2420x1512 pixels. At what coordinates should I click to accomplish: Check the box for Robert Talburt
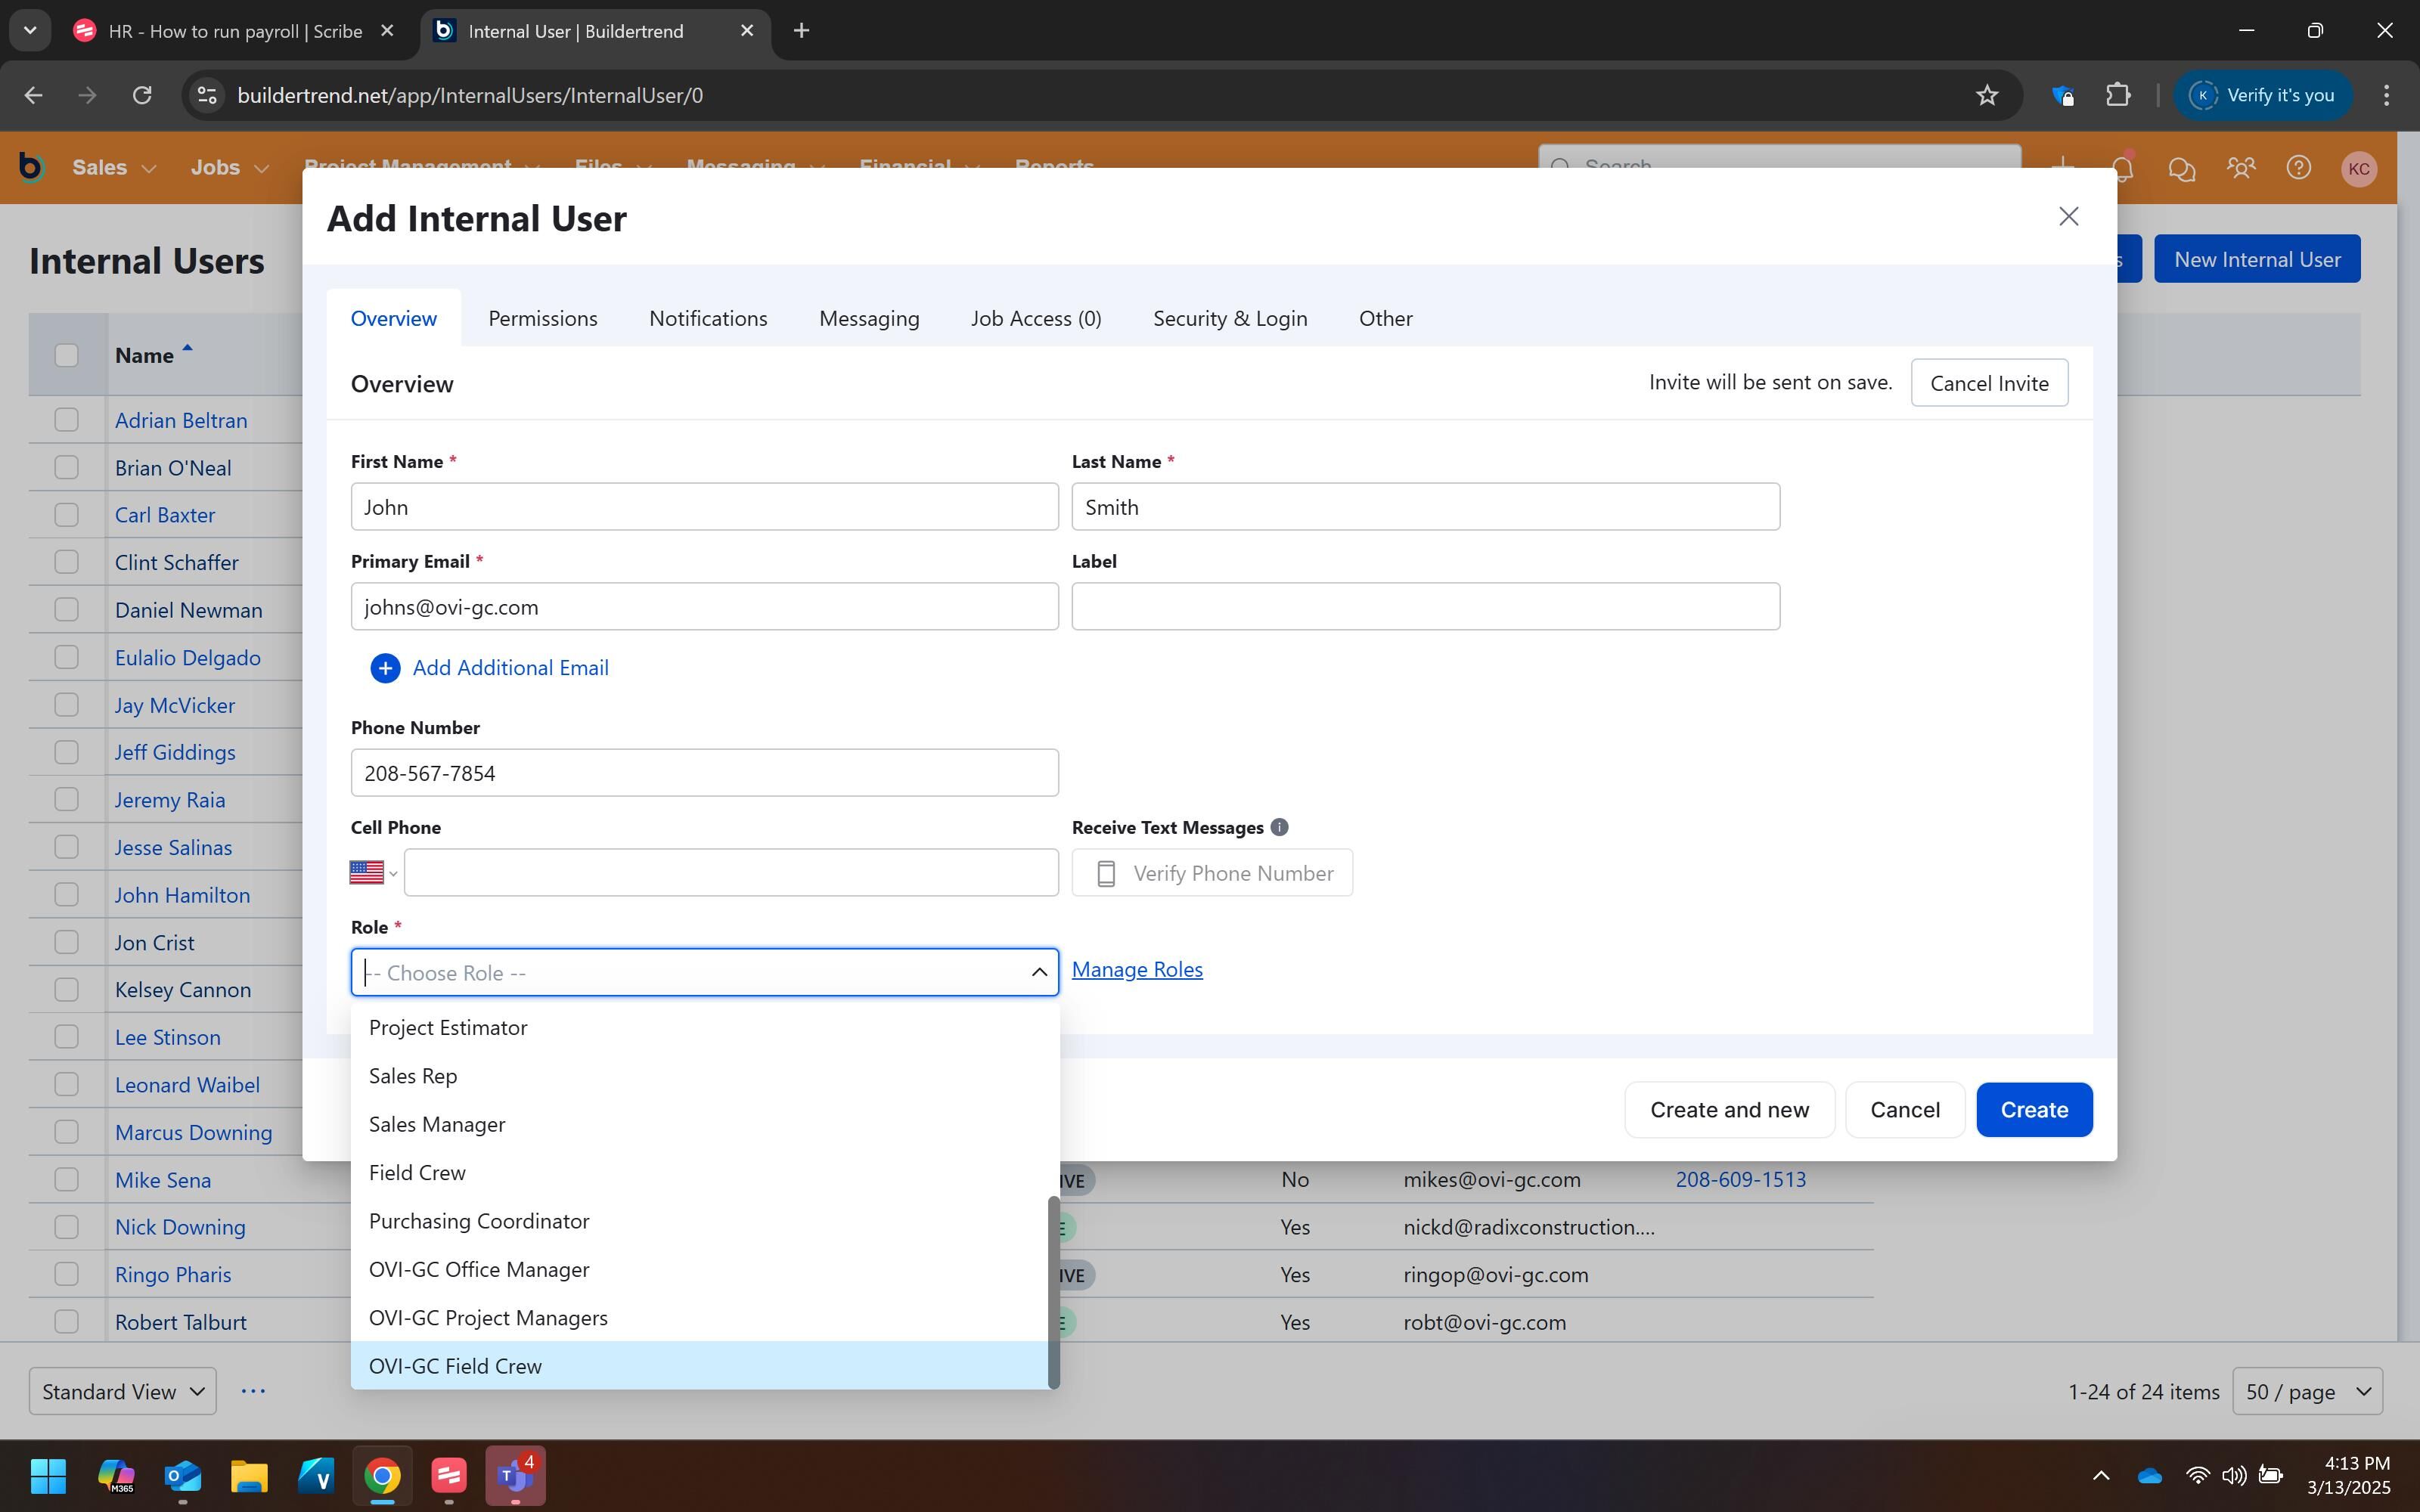[x=66, y=1322]
